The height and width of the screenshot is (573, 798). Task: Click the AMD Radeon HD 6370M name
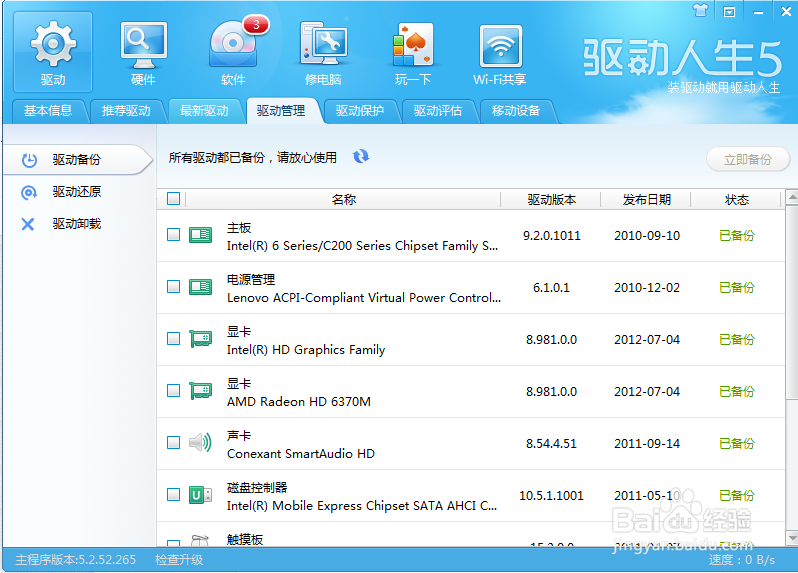point(299,402)
